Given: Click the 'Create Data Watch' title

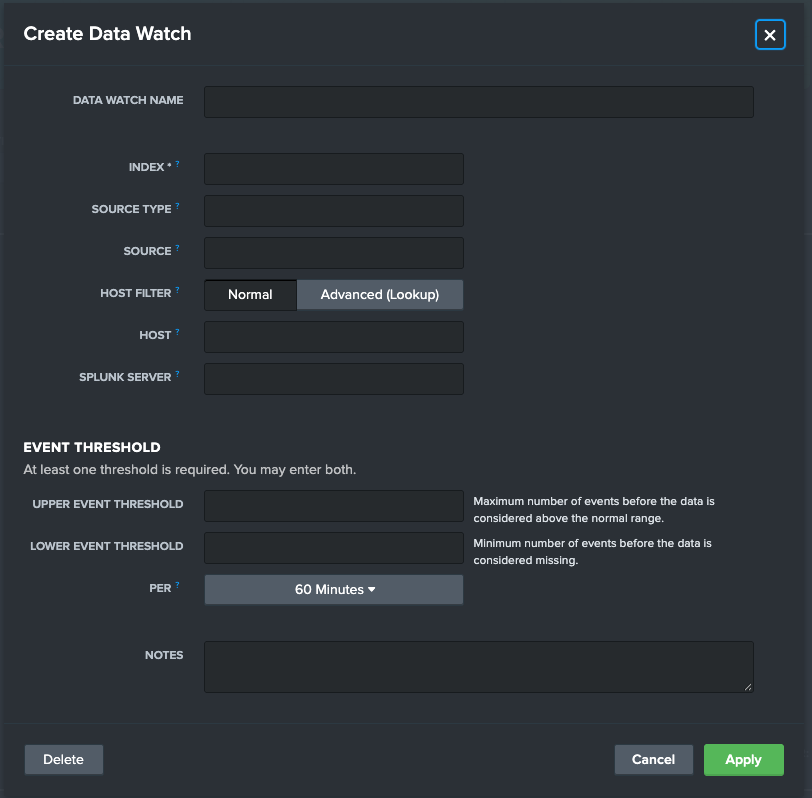Looking at the screenshot, I should [x=107, y=34].
